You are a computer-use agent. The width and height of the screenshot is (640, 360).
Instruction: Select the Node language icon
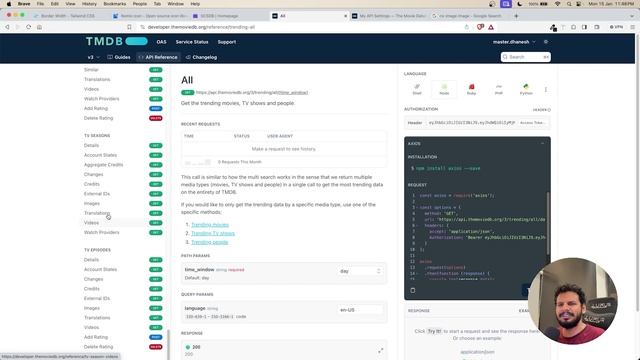click(444, 89)
